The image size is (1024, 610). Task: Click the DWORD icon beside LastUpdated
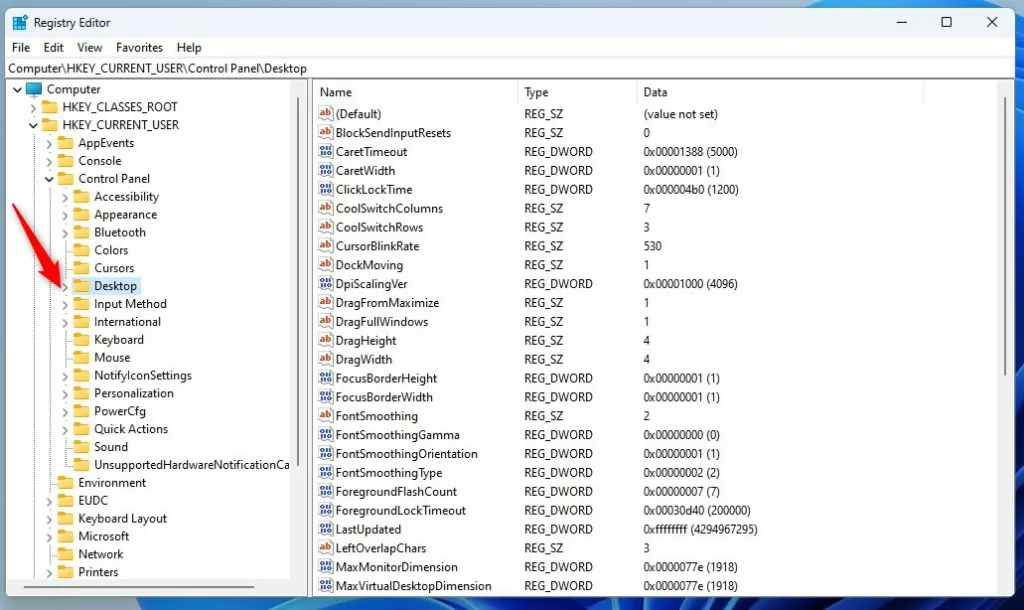pos(325,529)
